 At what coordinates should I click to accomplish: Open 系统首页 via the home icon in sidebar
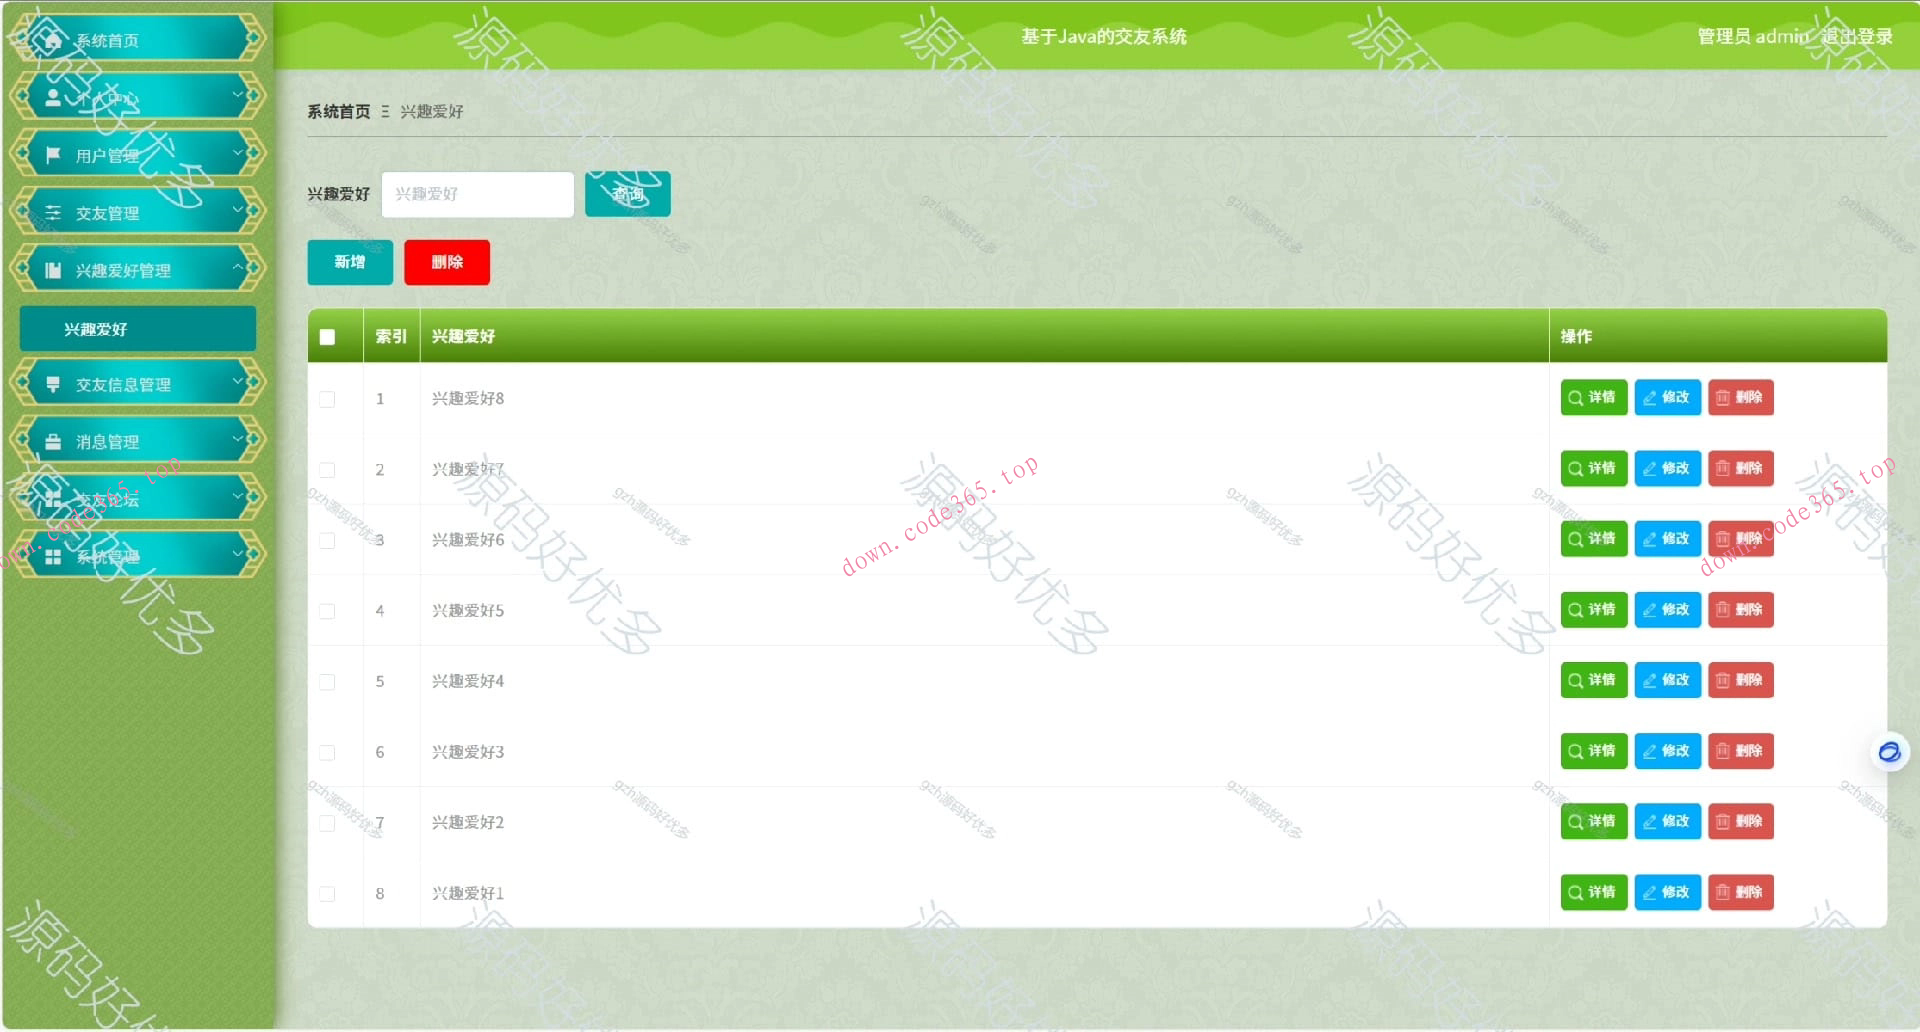[52, 40]
